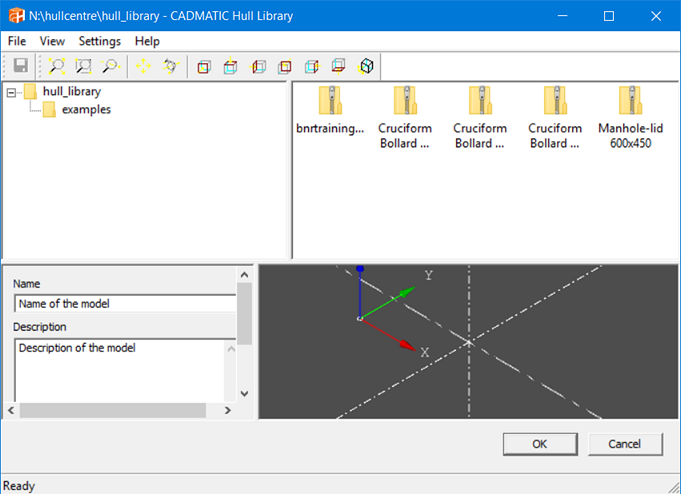681x494 pixels.
Task: Click the first cube view icon
Action: [x=205, y=67]
